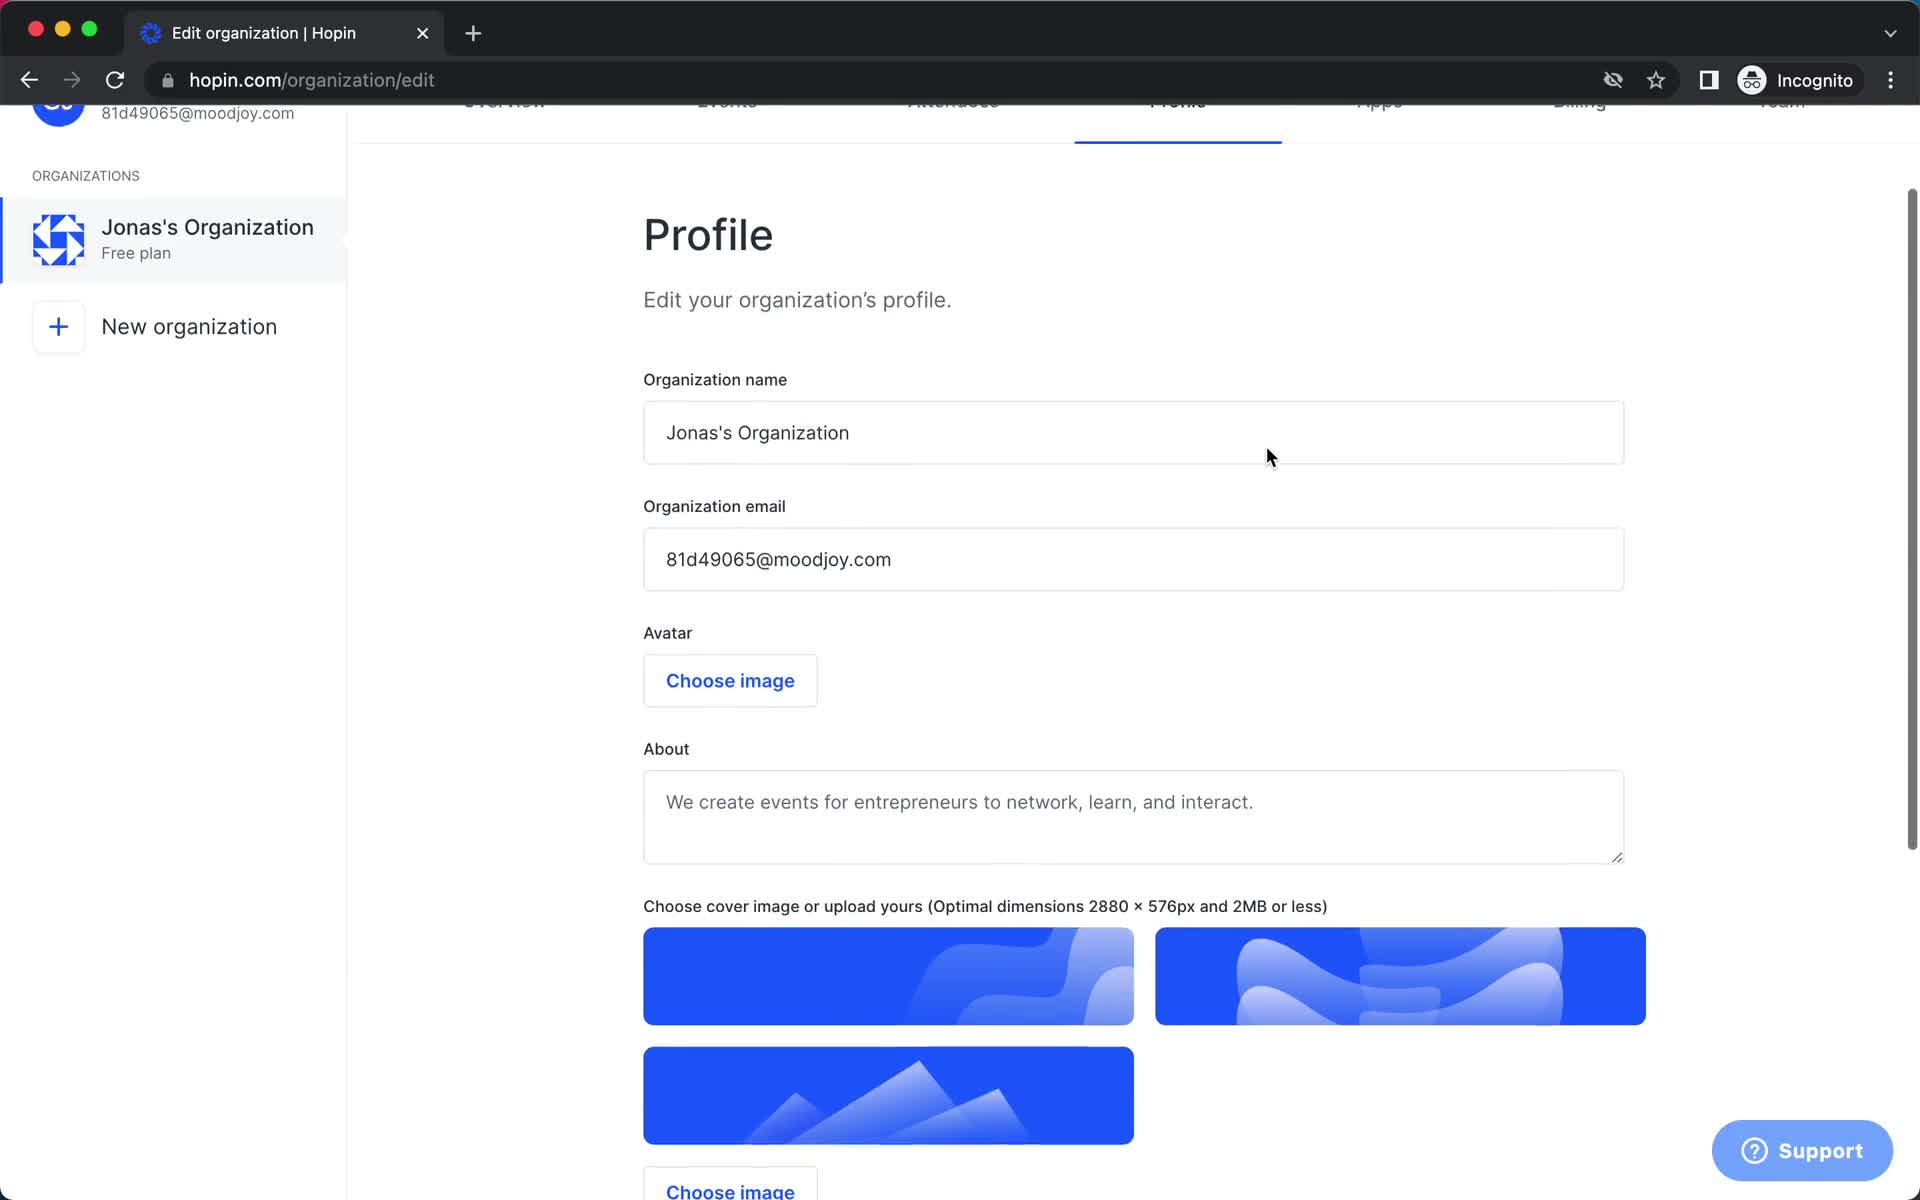Click inside the Organization name input field
The width and height of the screenshot is (1920, 1200).
(x=1133, y=433)
